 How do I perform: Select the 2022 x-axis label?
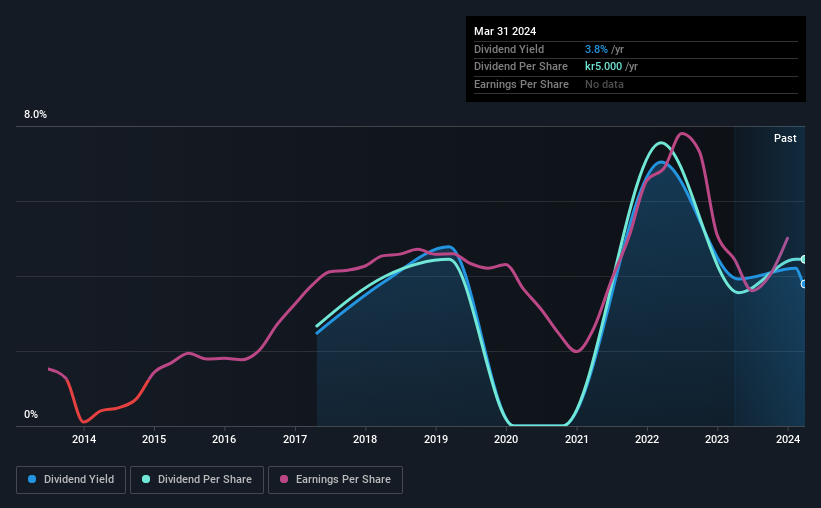647,439
